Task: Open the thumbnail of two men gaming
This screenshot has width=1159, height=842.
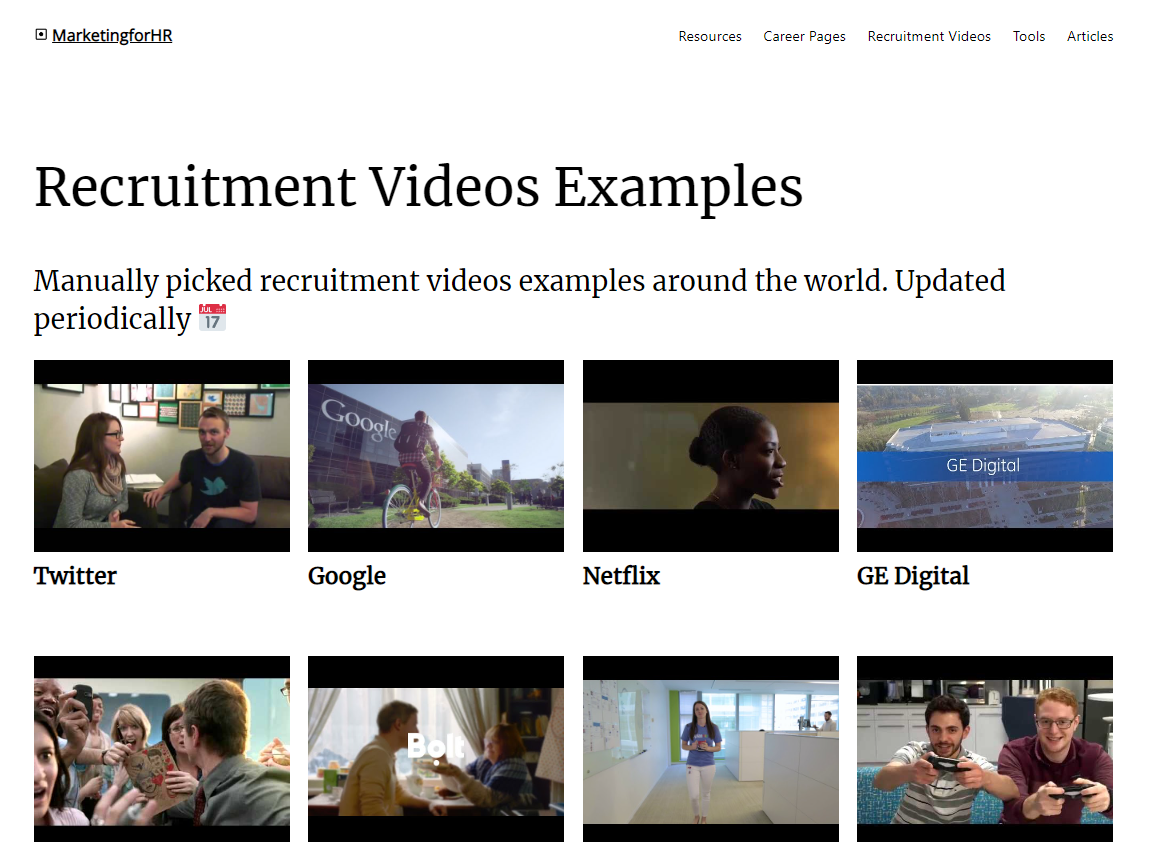Action: point(985,749)
